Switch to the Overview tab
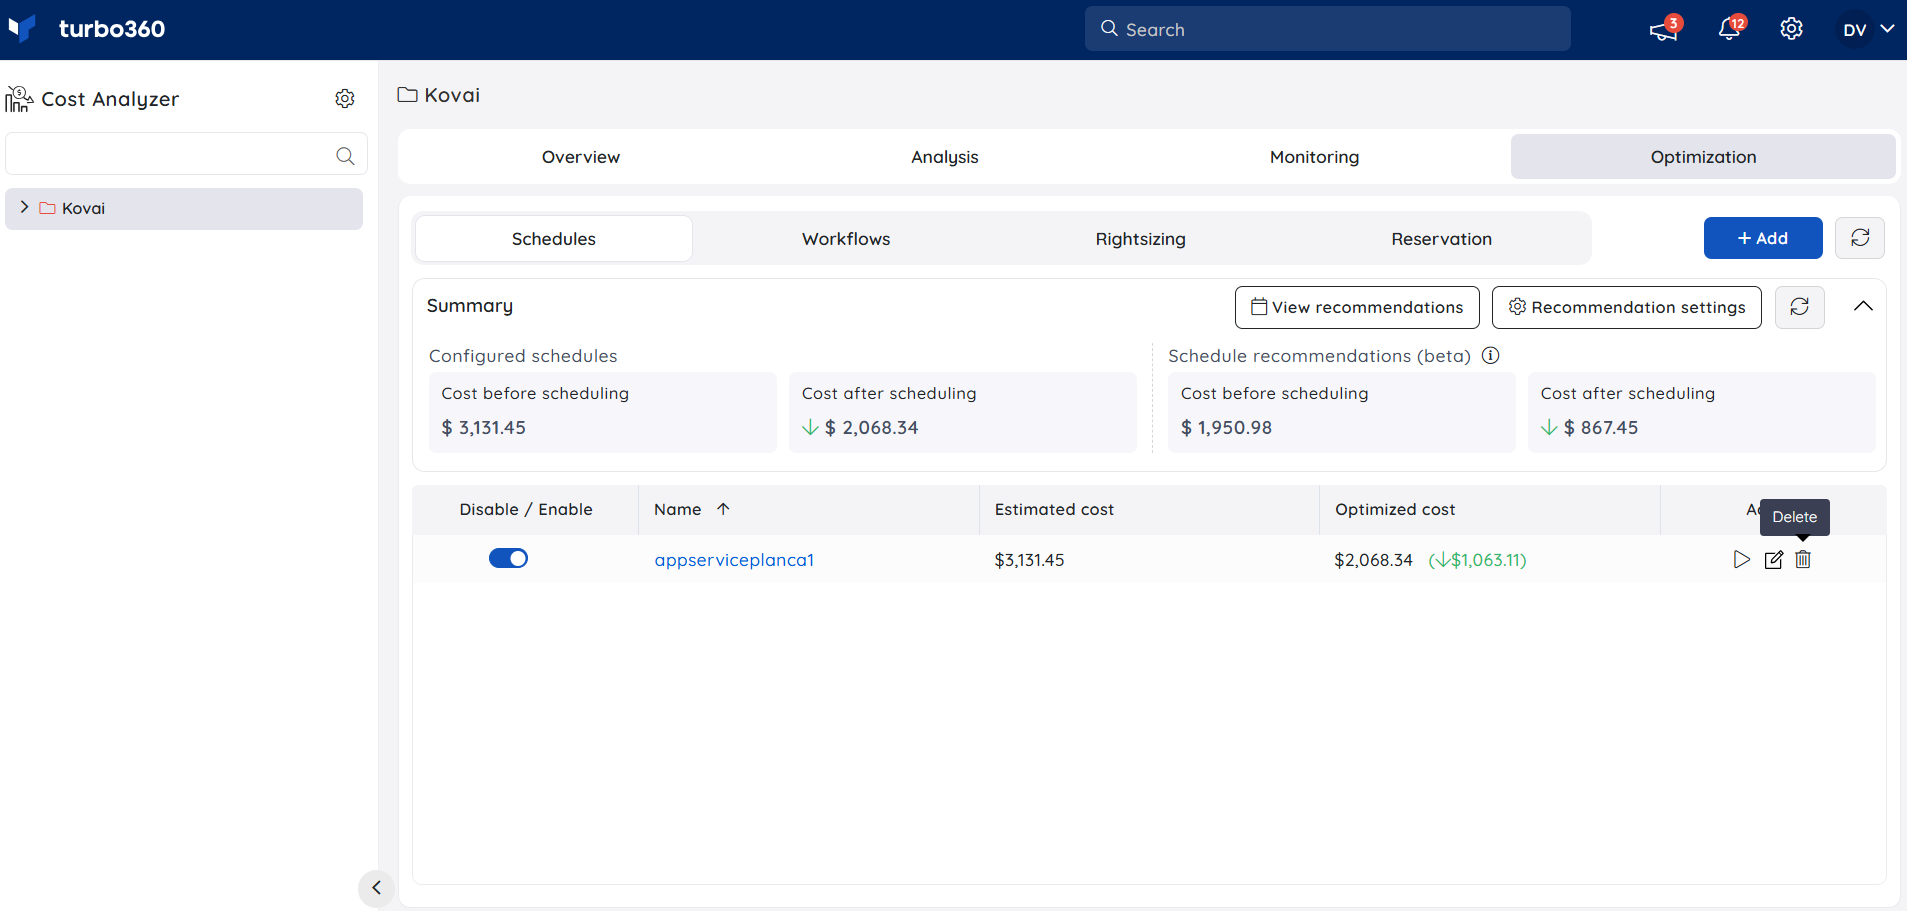 (x=580, y=157)
